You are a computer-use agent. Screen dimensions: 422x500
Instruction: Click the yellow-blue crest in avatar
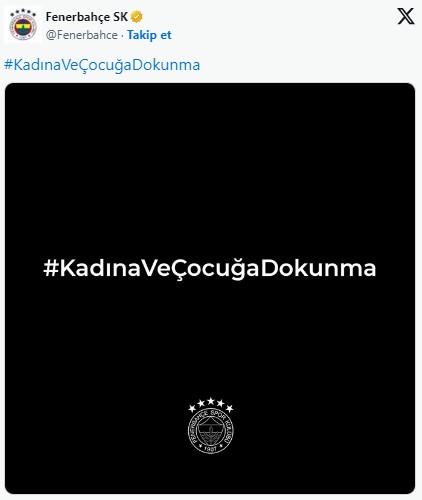[23, 29]
